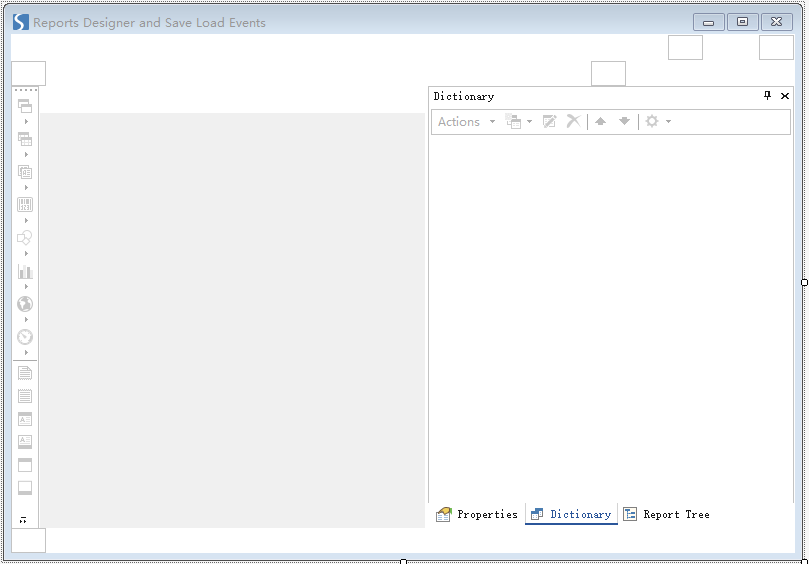809x564 pixels.
Task: Click the lined band icon below the torn page
Action: 25,396
